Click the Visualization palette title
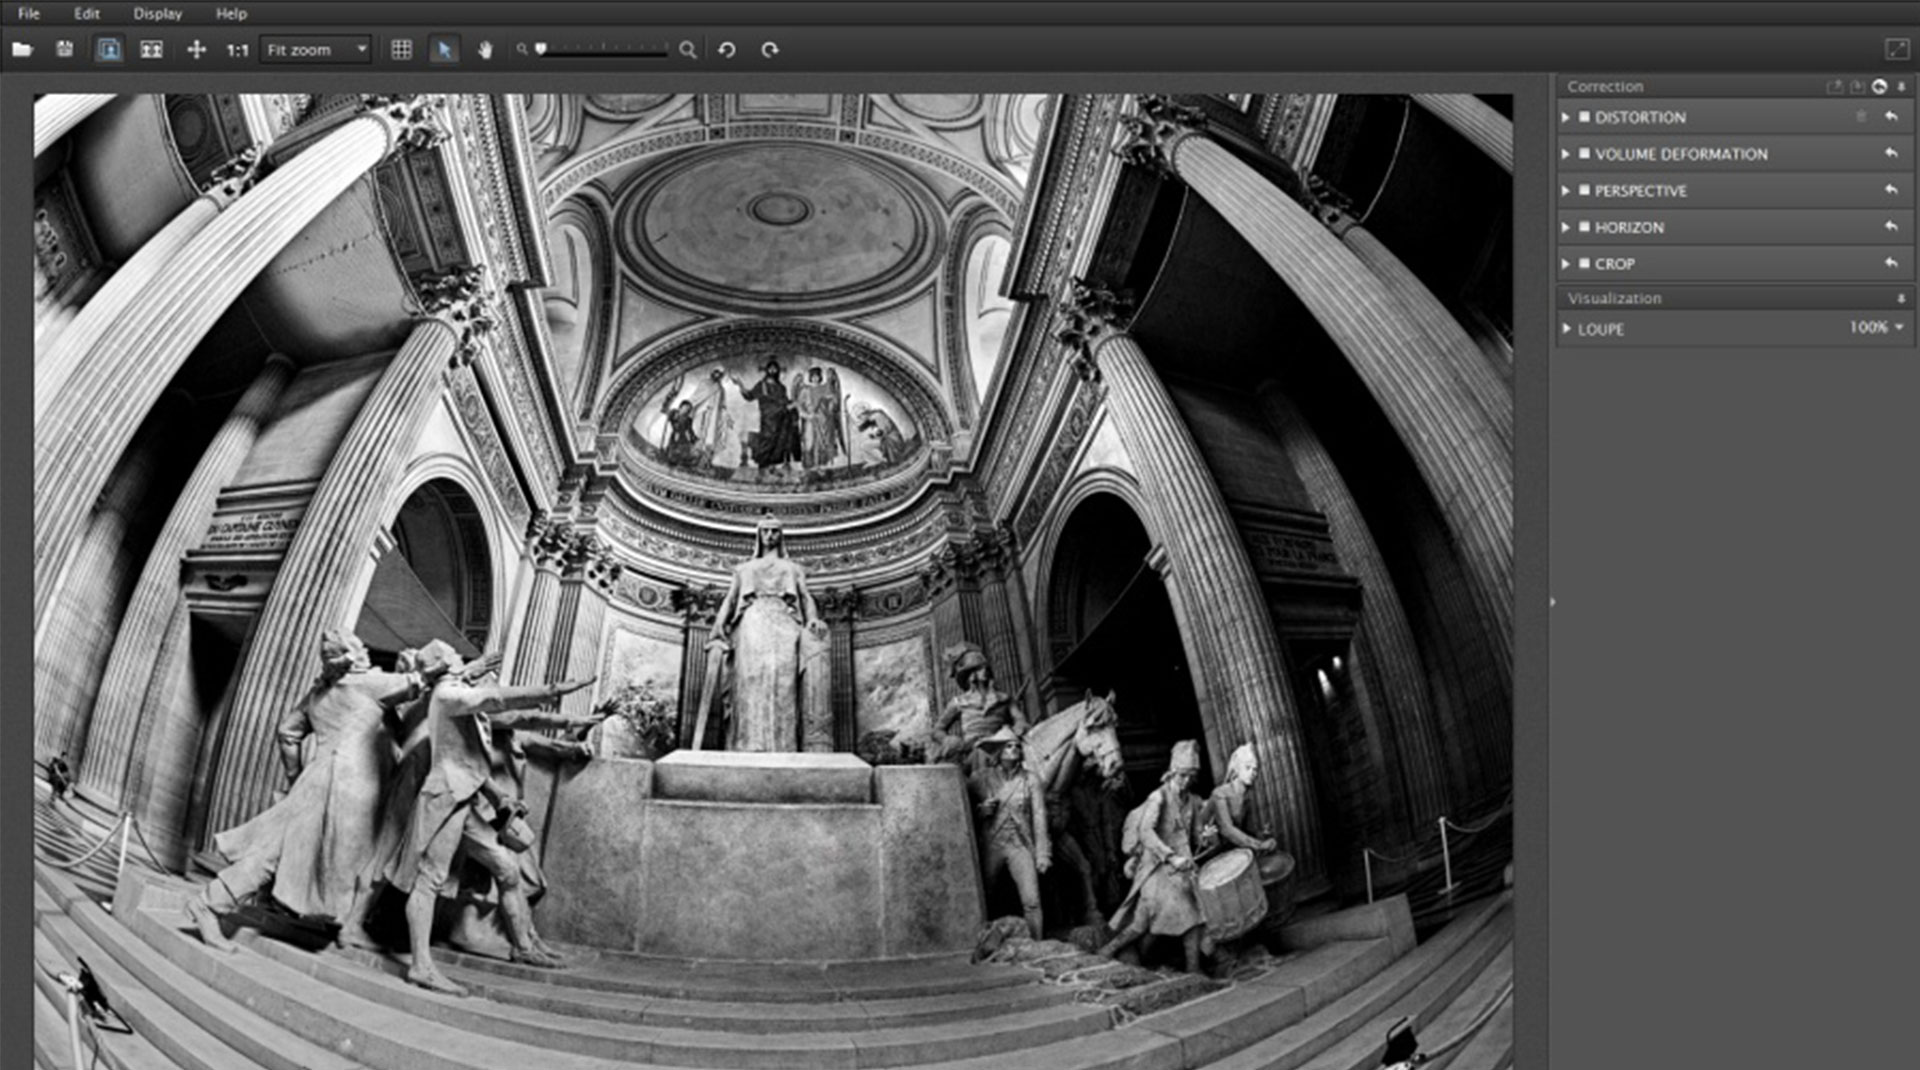Screen dimensions: 1920x1070 coord(1614,298)
